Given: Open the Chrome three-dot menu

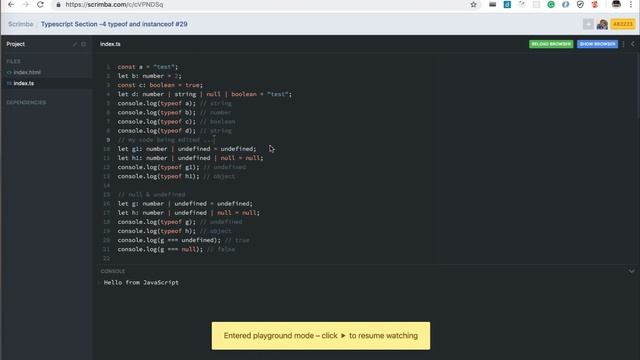Looking at the screenshot, I should 631,4.
